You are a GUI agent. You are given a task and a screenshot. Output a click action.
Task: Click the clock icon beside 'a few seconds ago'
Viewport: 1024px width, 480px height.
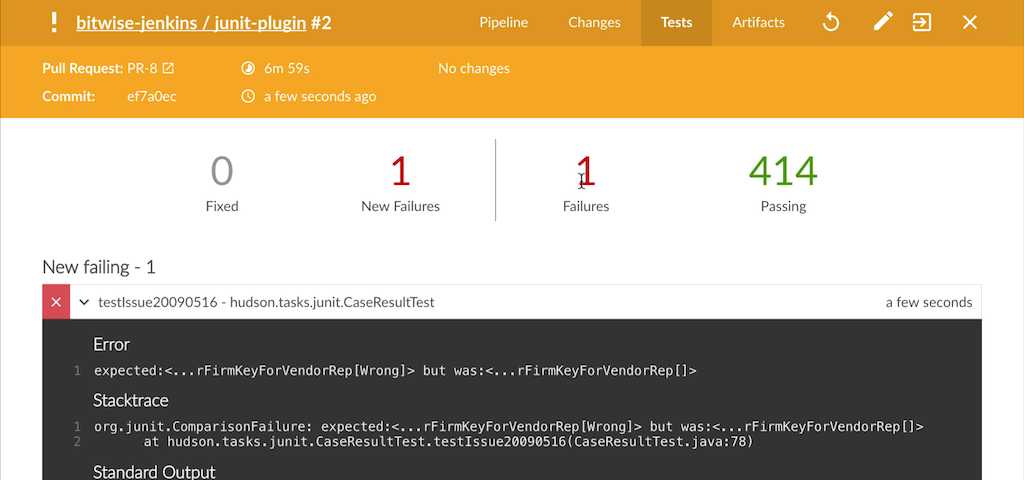coord(248,97)
